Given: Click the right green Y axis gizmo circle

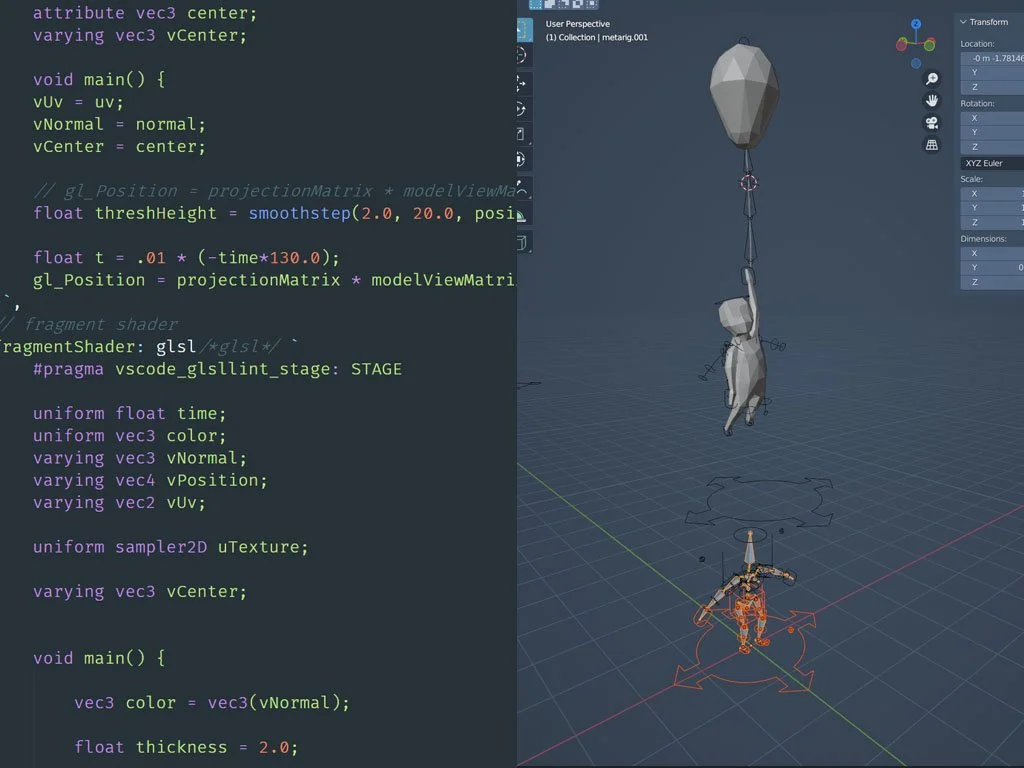Looking at the screenshot, I should pyautogui.click(x=929, y=44).
